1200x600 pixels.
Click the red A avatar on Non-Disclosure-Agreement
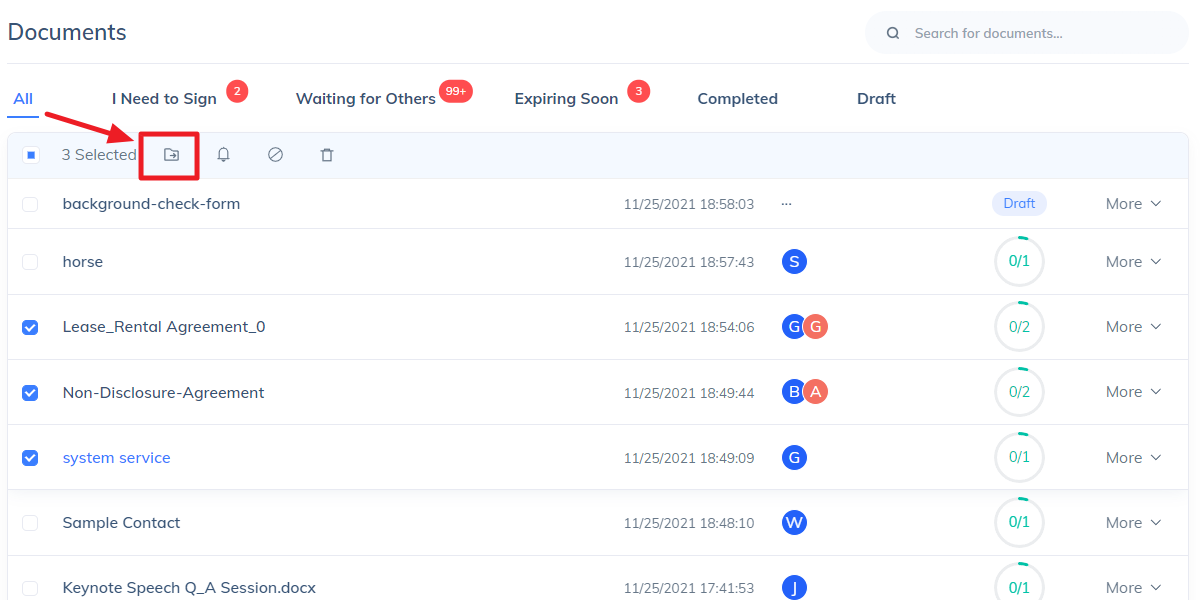[816, 392]
